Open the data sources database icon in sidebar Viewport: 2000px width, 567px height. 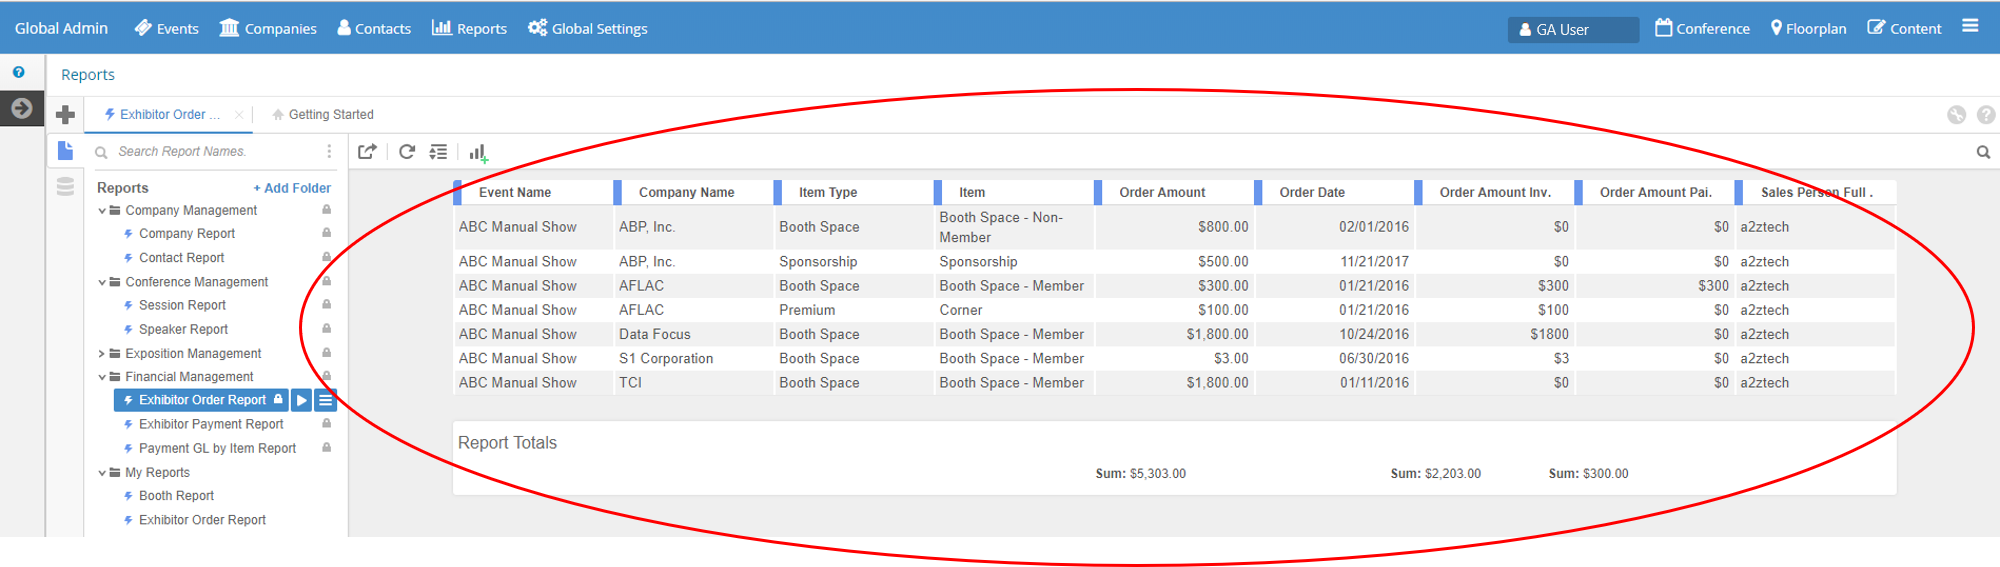coord(65,187)
